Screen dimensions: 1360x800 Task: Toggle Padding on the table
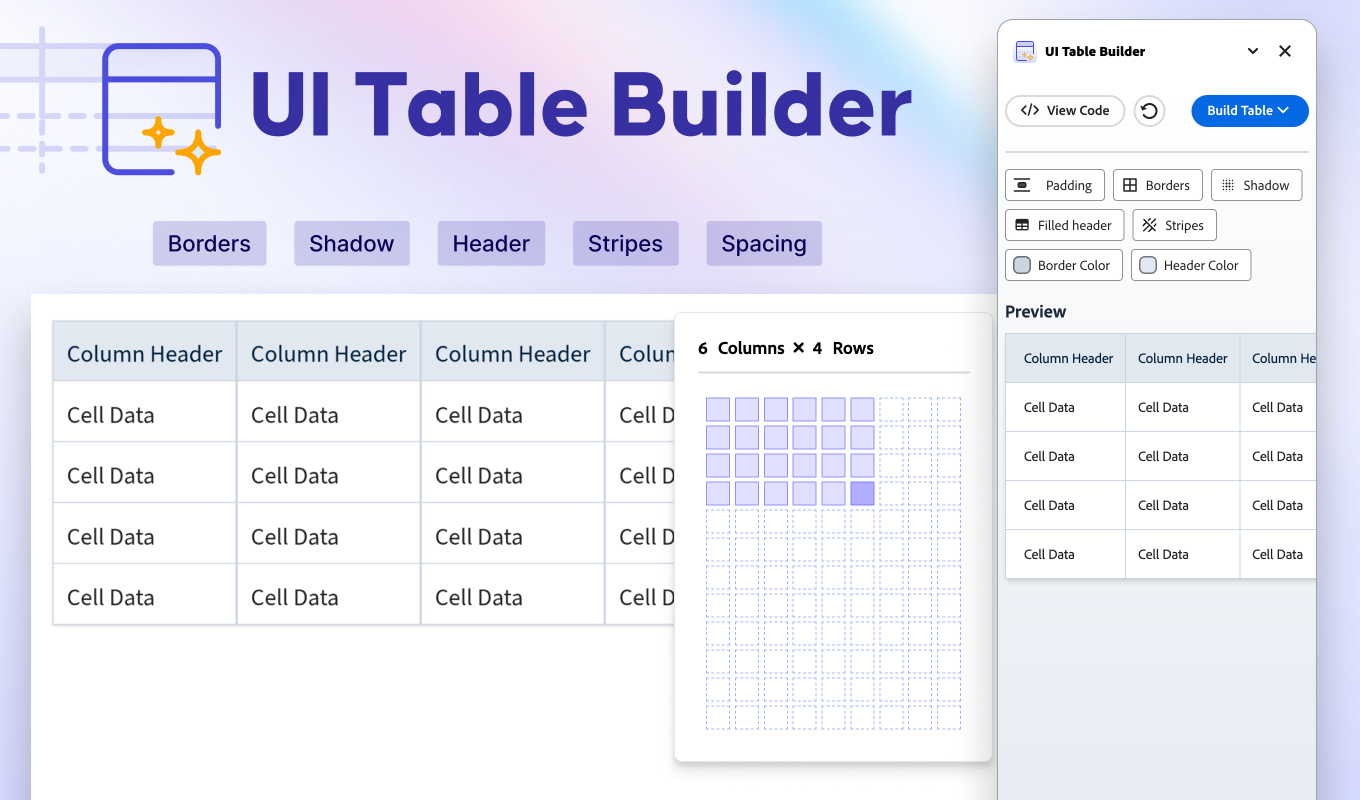point(1054,185)
